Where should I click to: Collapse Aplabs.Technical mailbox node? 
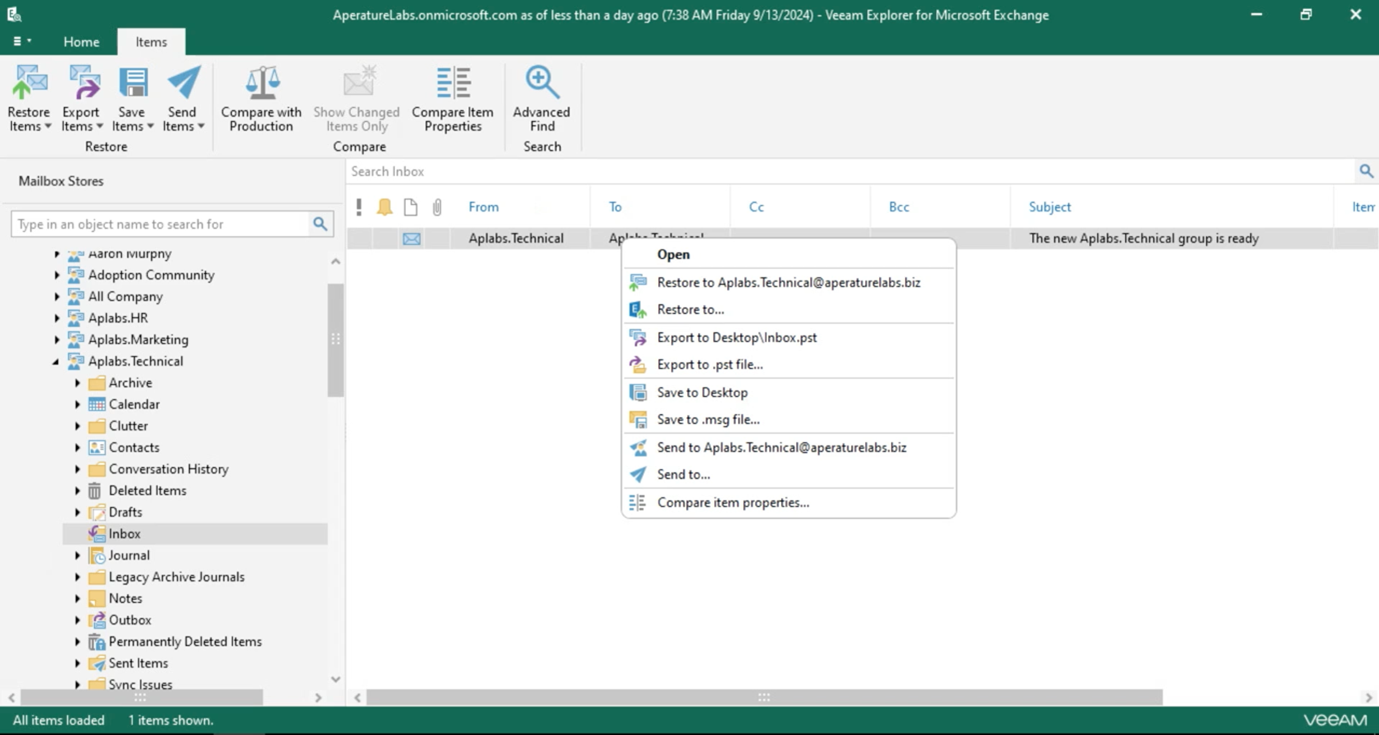(57, 361)
